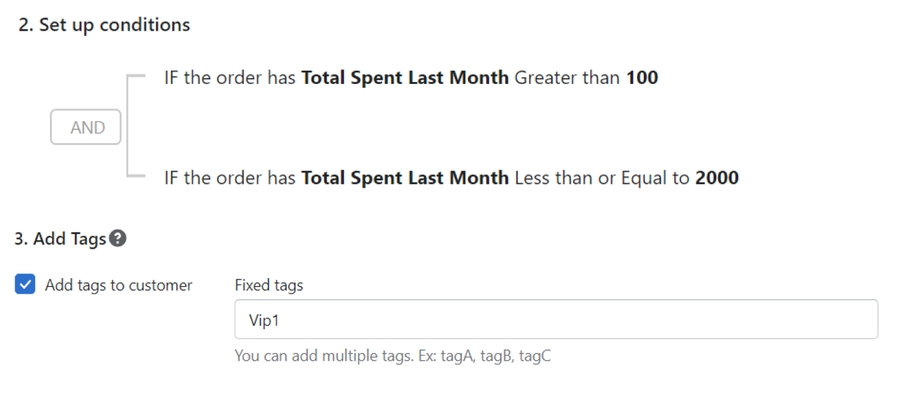Viewport: 900px width, 400px height.
Task: Click the 'Greater than' operator text
Action: (567, 77)
